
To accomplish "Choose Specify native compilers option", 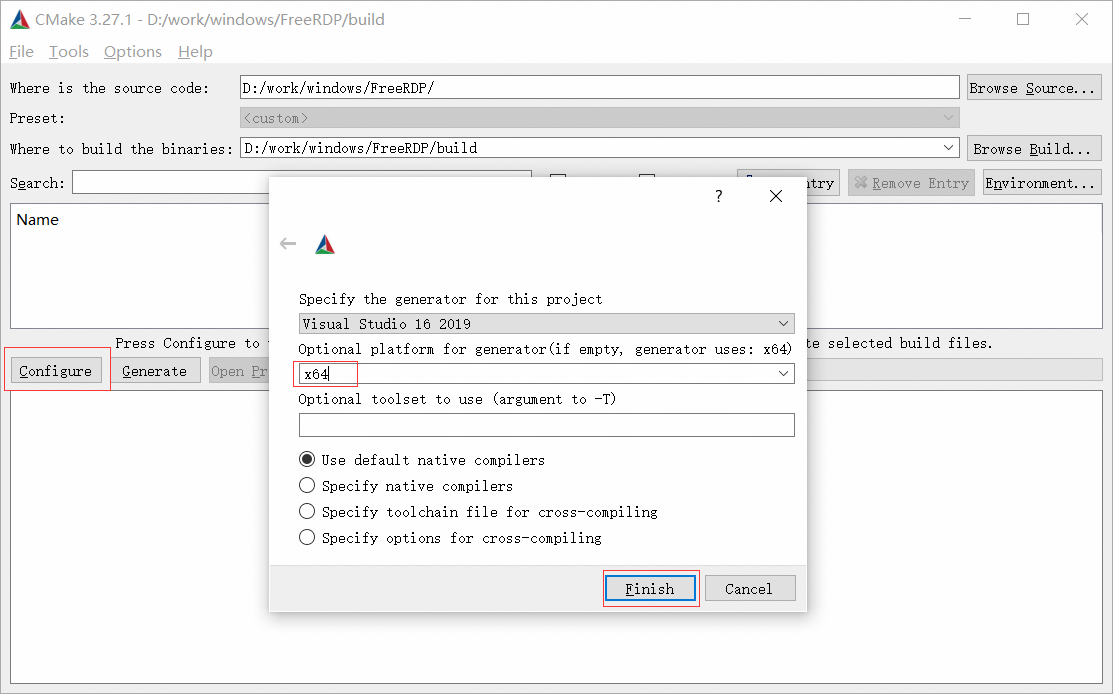I will (x=307, y=485).
